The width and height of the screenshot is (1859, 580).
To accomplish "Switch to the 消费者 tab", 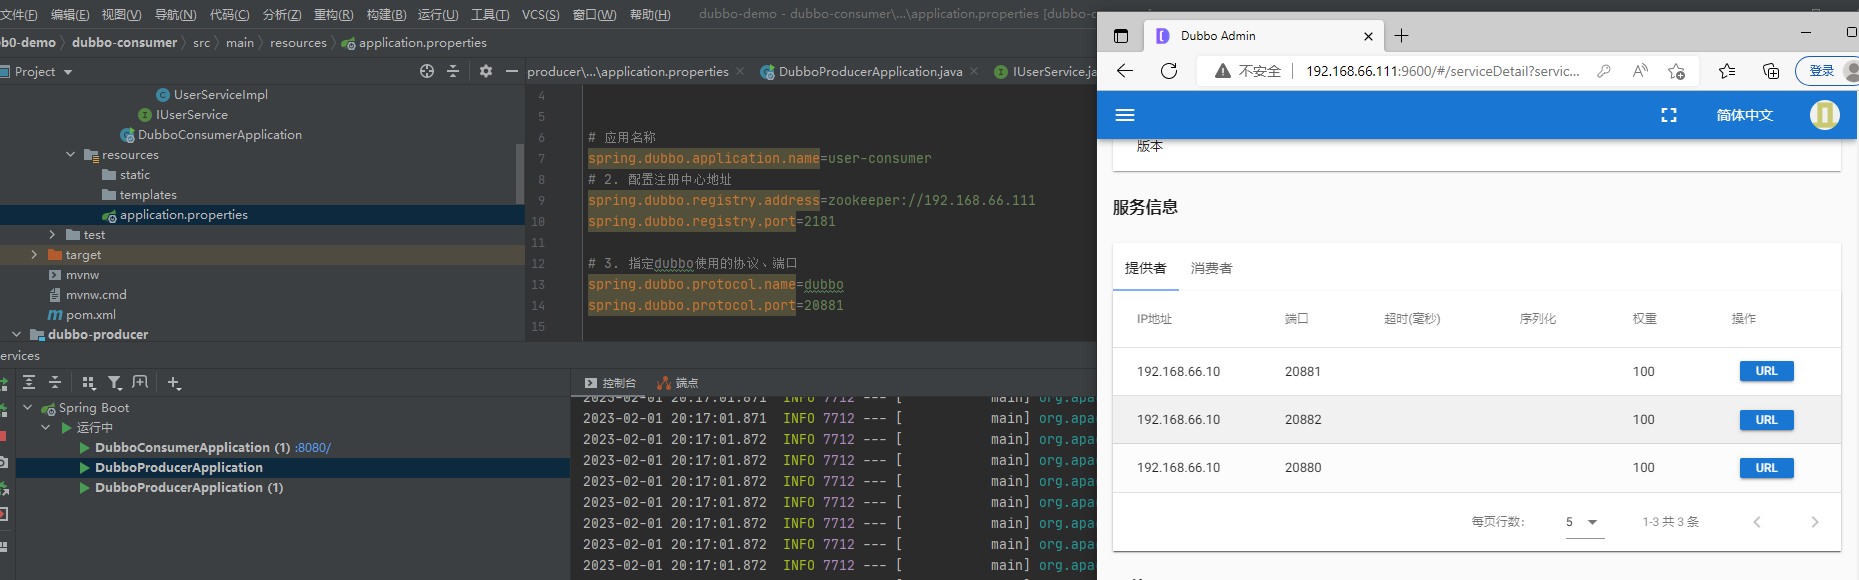I will click(1211, 268).
